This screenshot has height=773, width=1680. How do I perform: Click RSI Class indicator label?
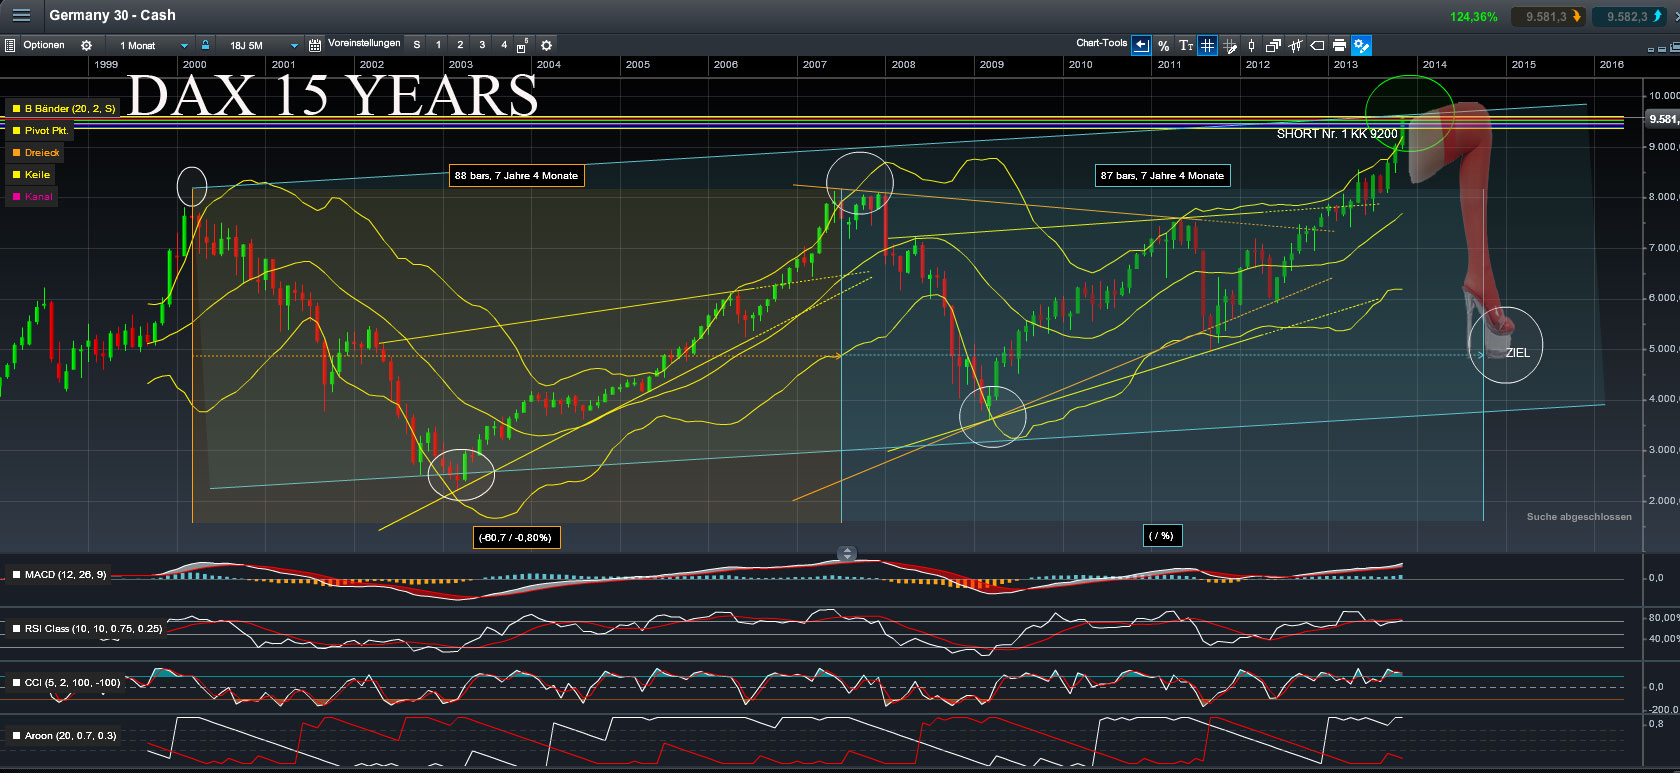pyautogui.click(x=87, y=628)
